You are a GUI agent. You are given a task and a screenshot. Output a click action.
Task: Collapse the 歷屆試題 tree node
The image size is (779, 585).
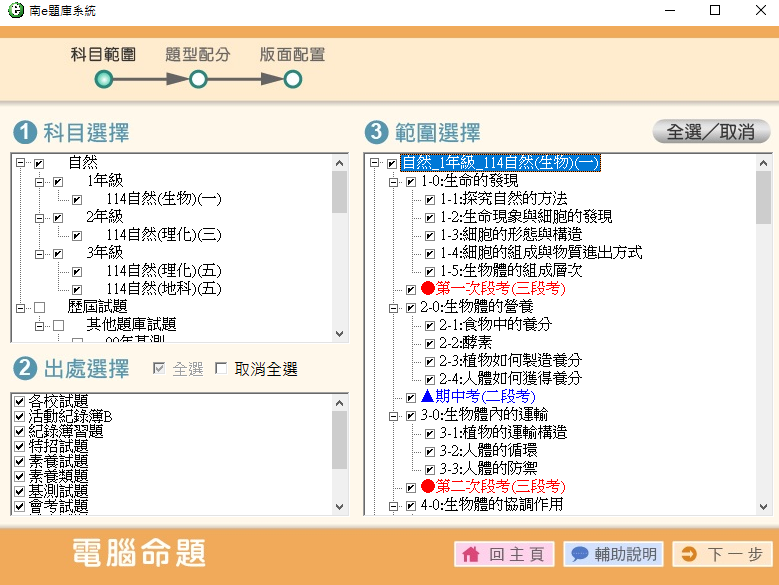21,307
